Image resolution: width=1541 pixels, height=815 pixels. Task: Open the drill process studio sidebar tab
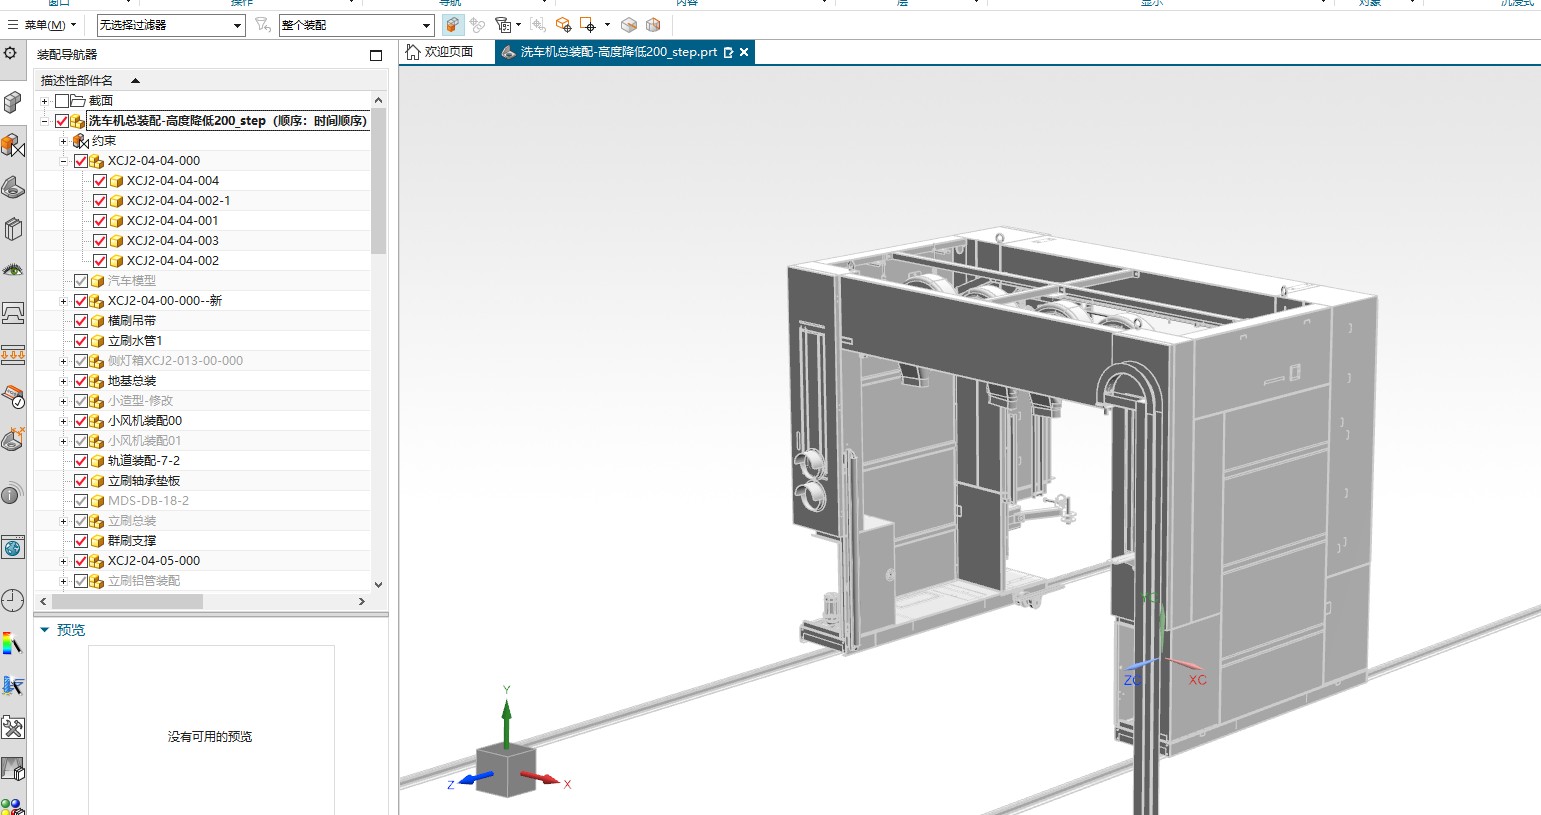[x=12, y=685]
